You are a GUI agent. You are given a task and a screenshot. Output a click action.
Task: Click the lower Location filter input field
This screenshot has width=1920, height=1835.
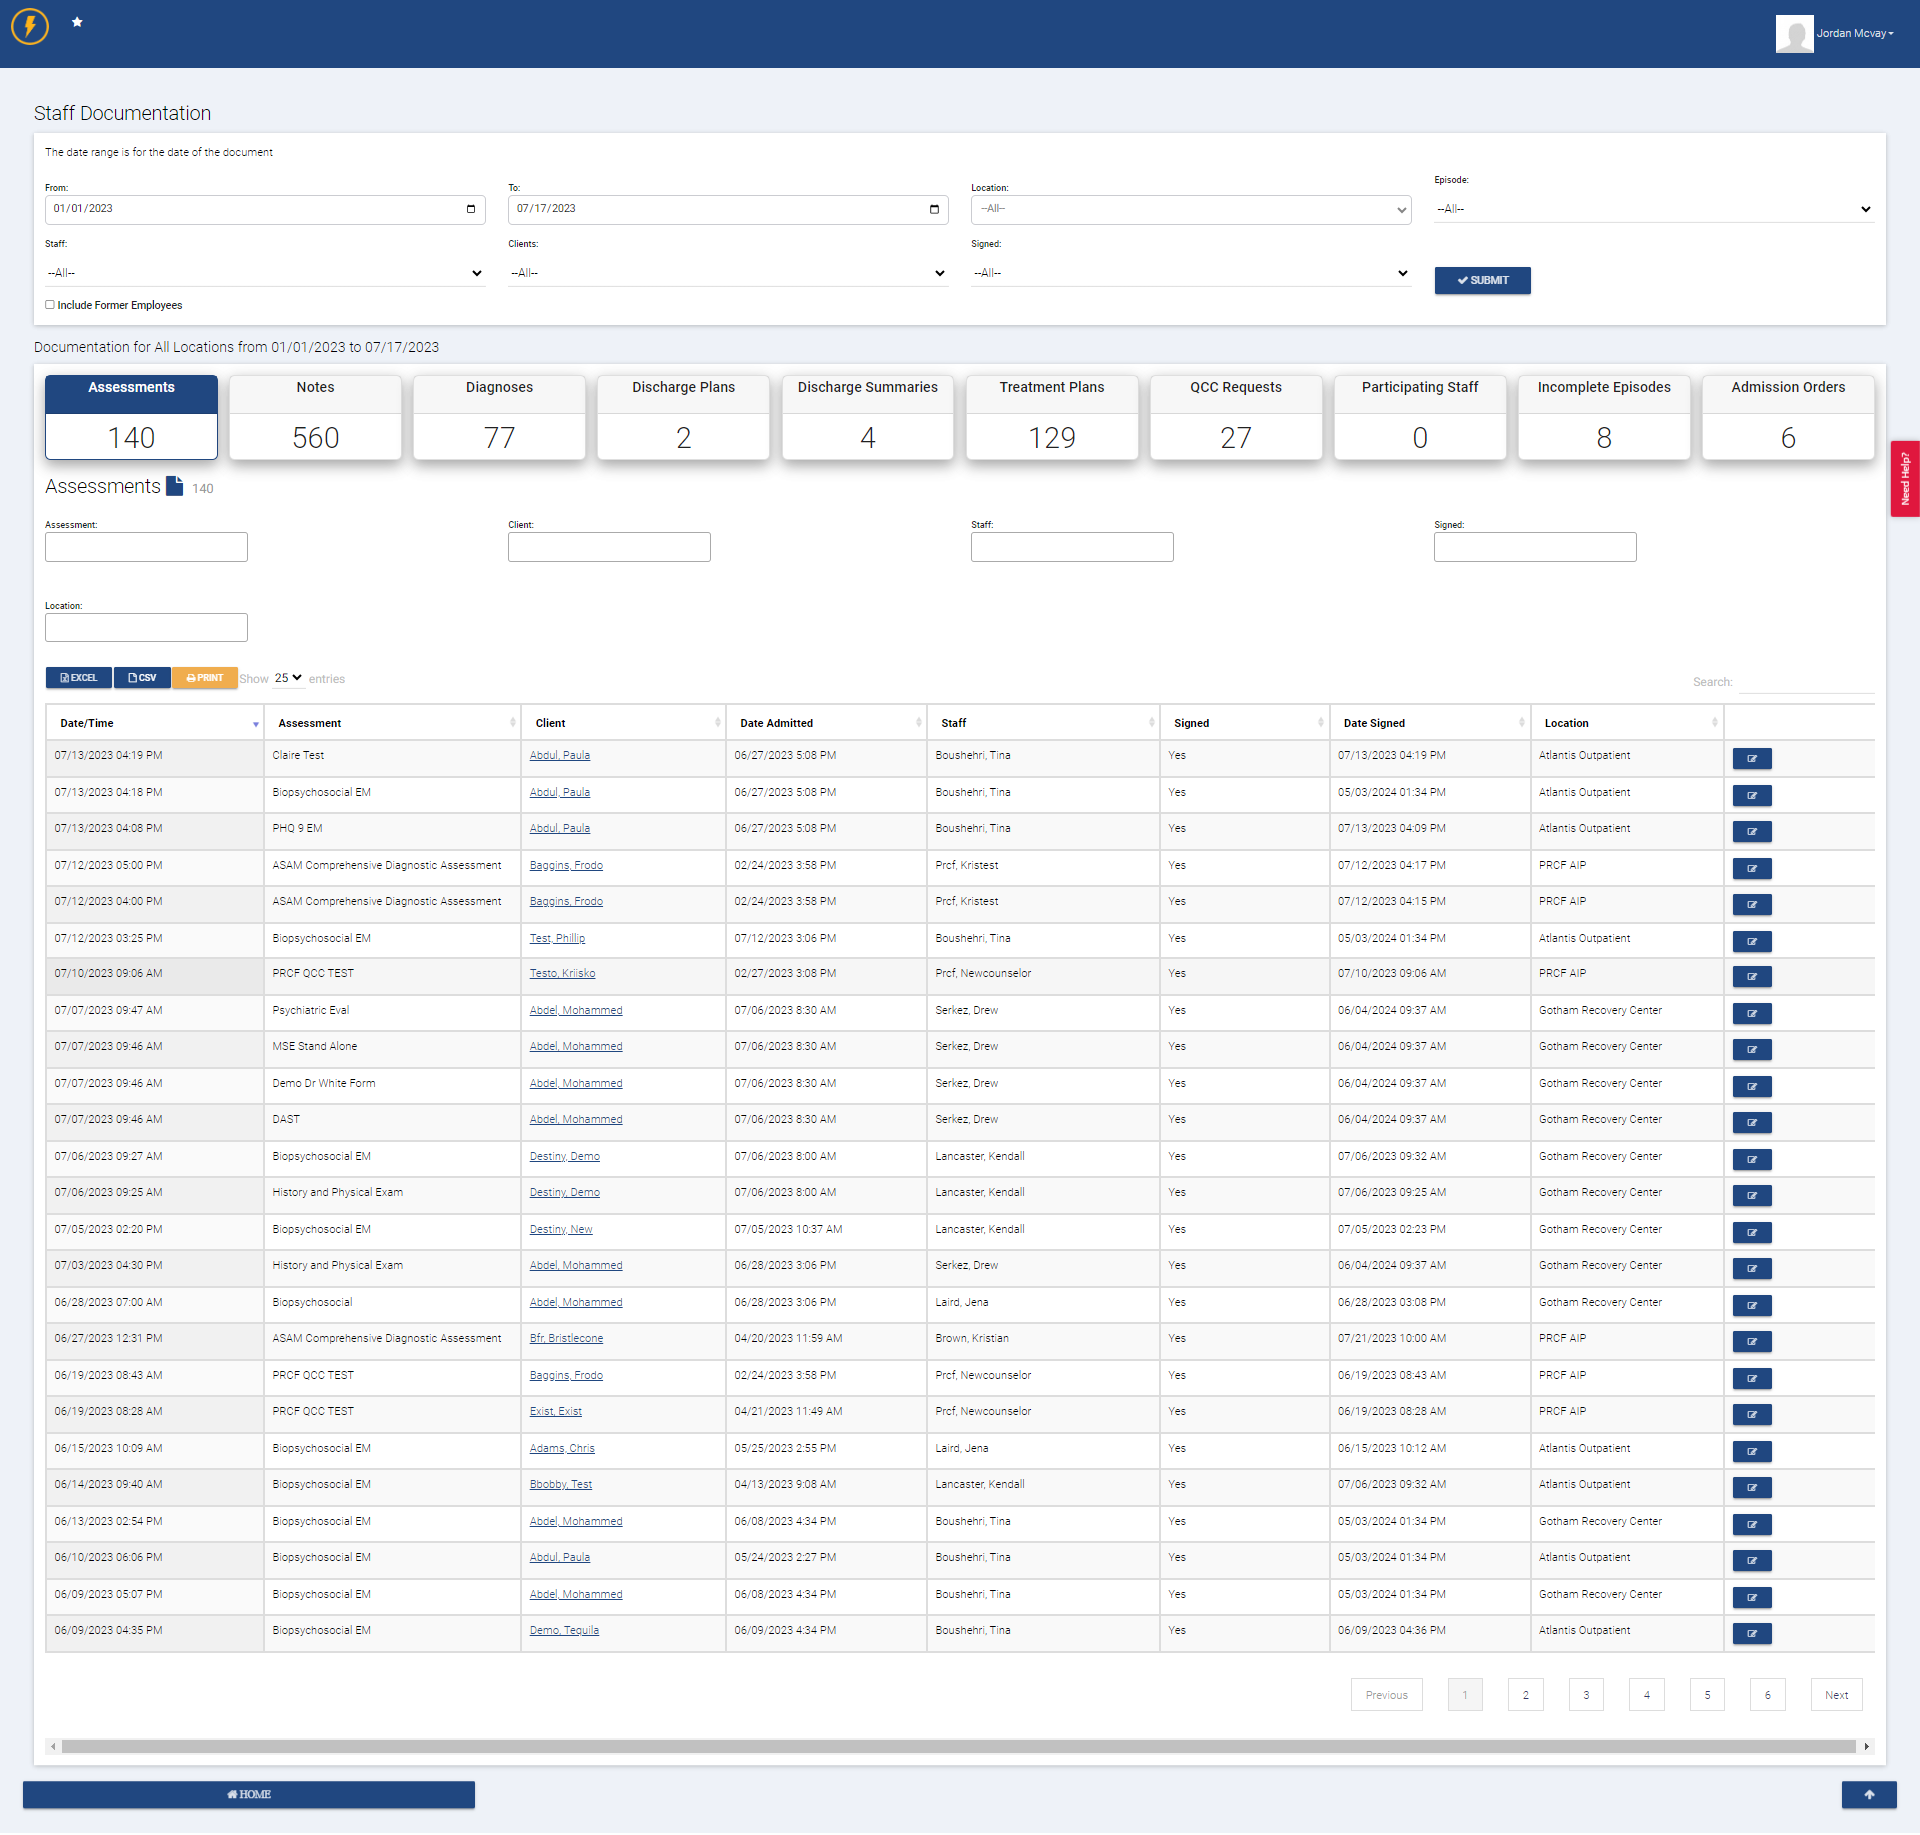point(146,628)
